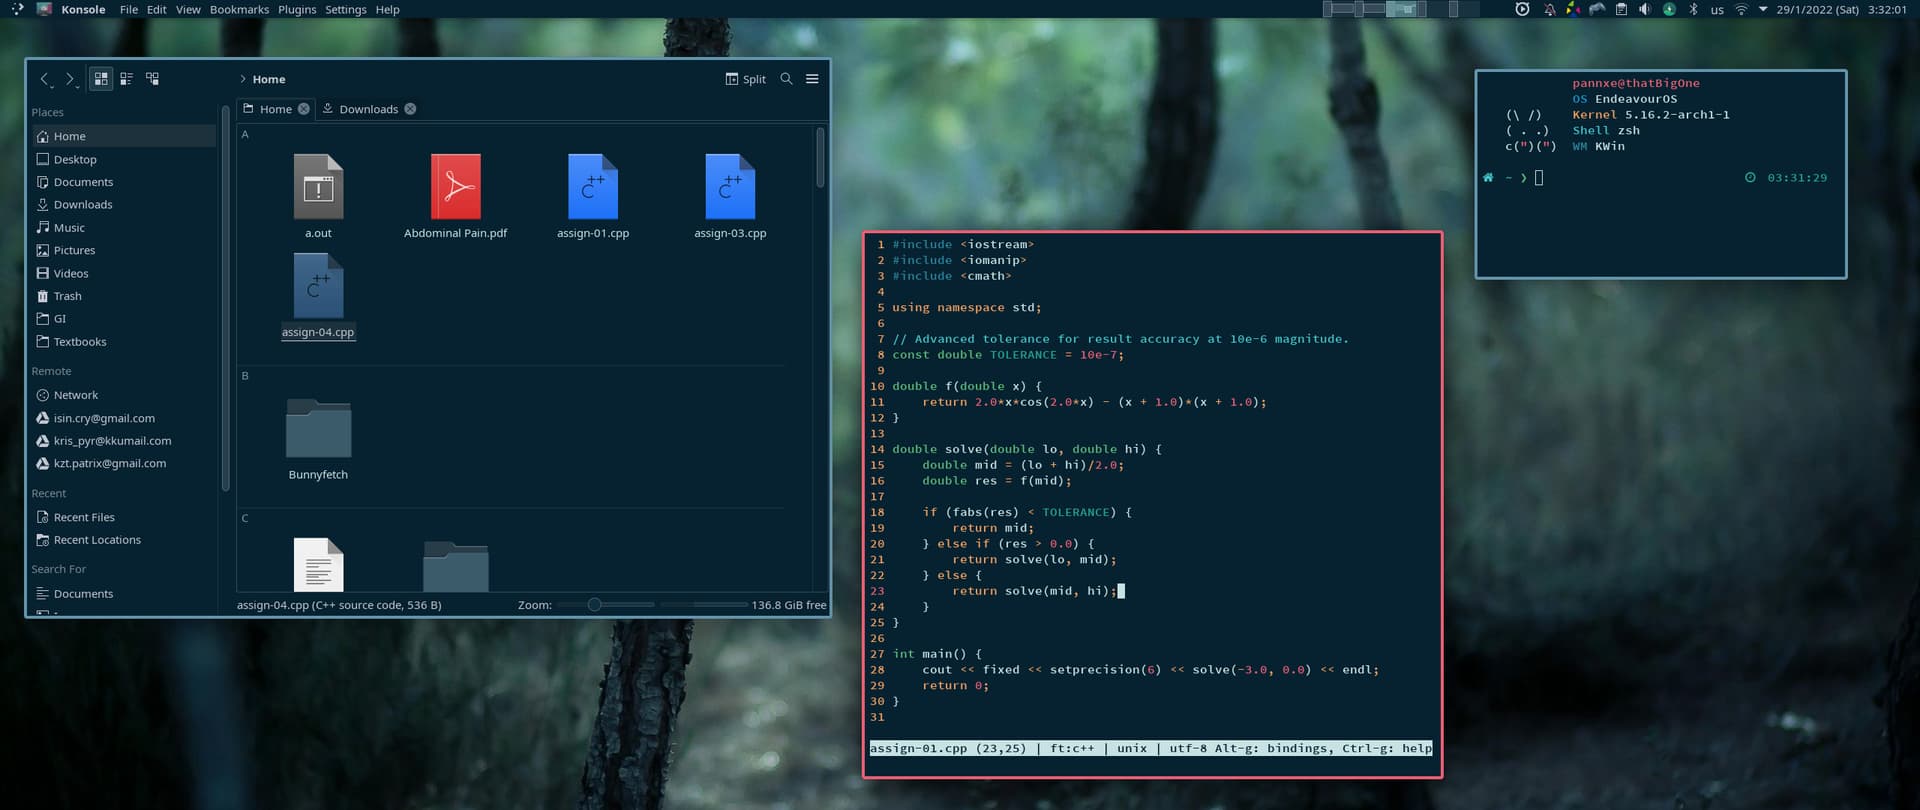This screenshot has width=1920, height=810.
Task: Adjust the icon zoom slider handle
Action: pyautogui.click(x=594, y=605)
